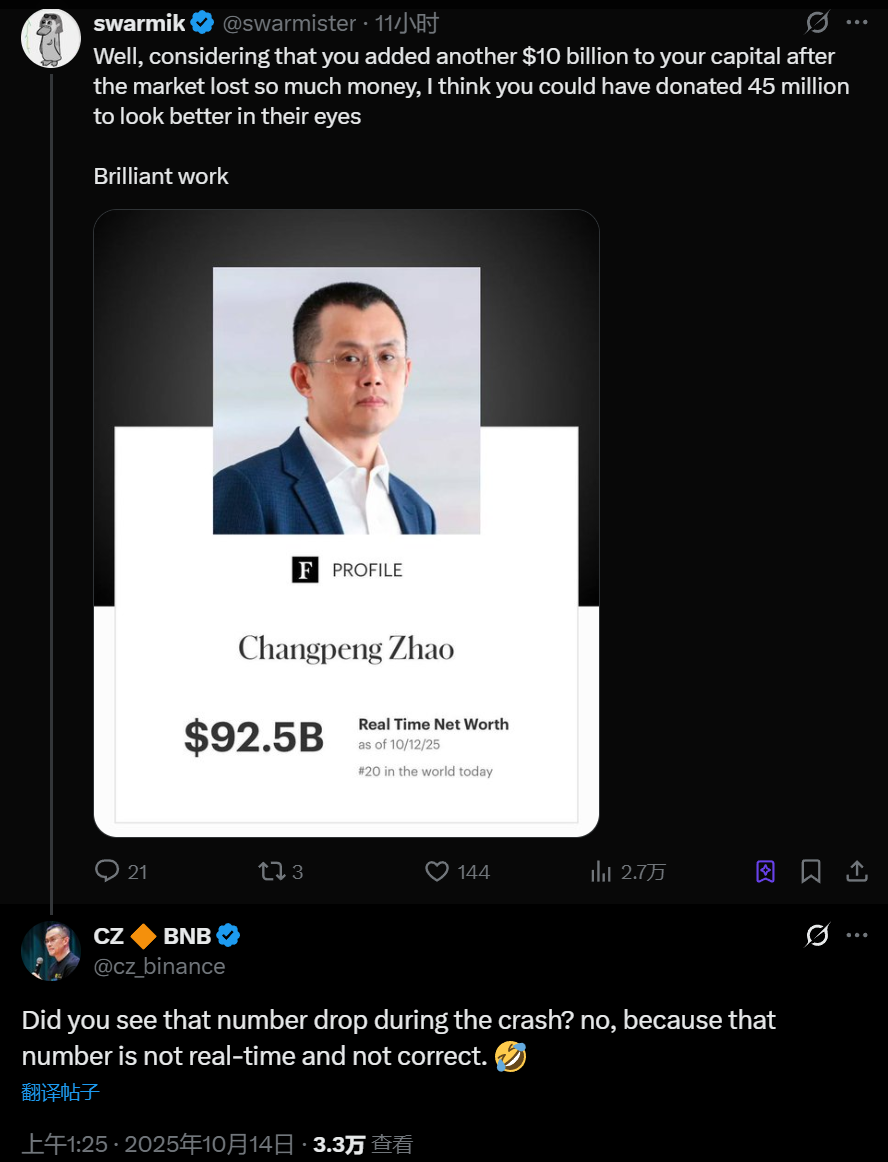Open view analytics icon showing 2.7万
Viewport: 888px width, 1162px height.
point(601,872)
